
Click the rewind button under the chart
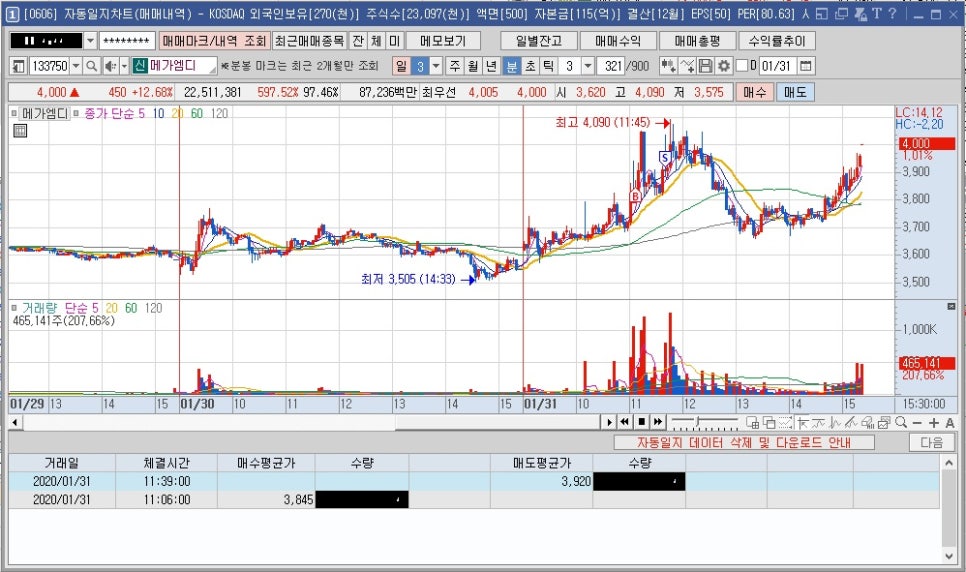tap(624, 422)
